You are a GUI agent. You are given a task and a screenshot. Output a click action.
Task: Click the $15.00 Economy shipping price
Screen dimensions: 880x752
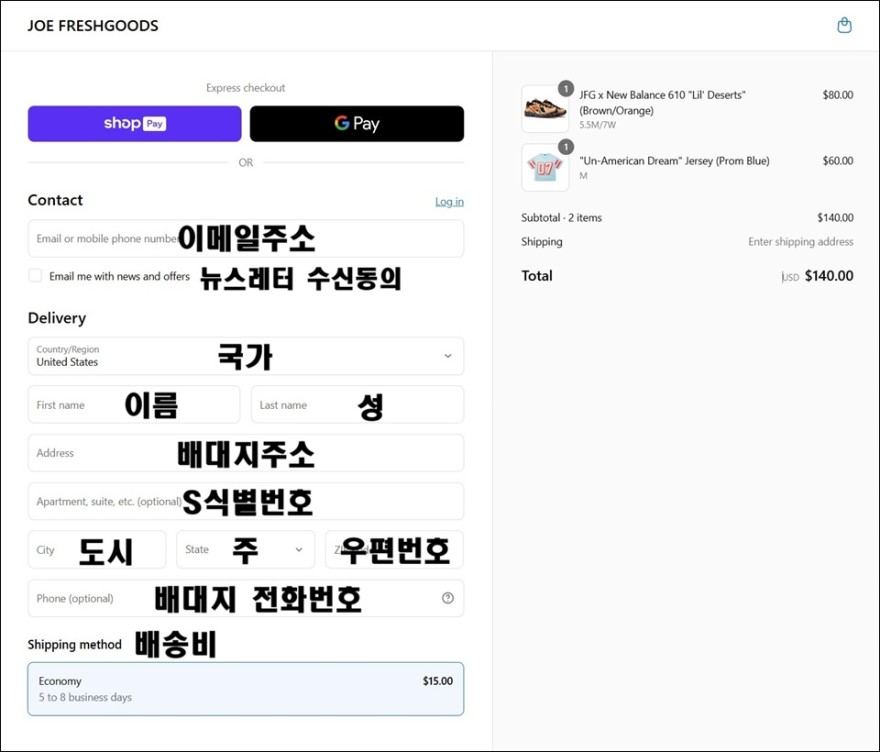tap(438, 681)
